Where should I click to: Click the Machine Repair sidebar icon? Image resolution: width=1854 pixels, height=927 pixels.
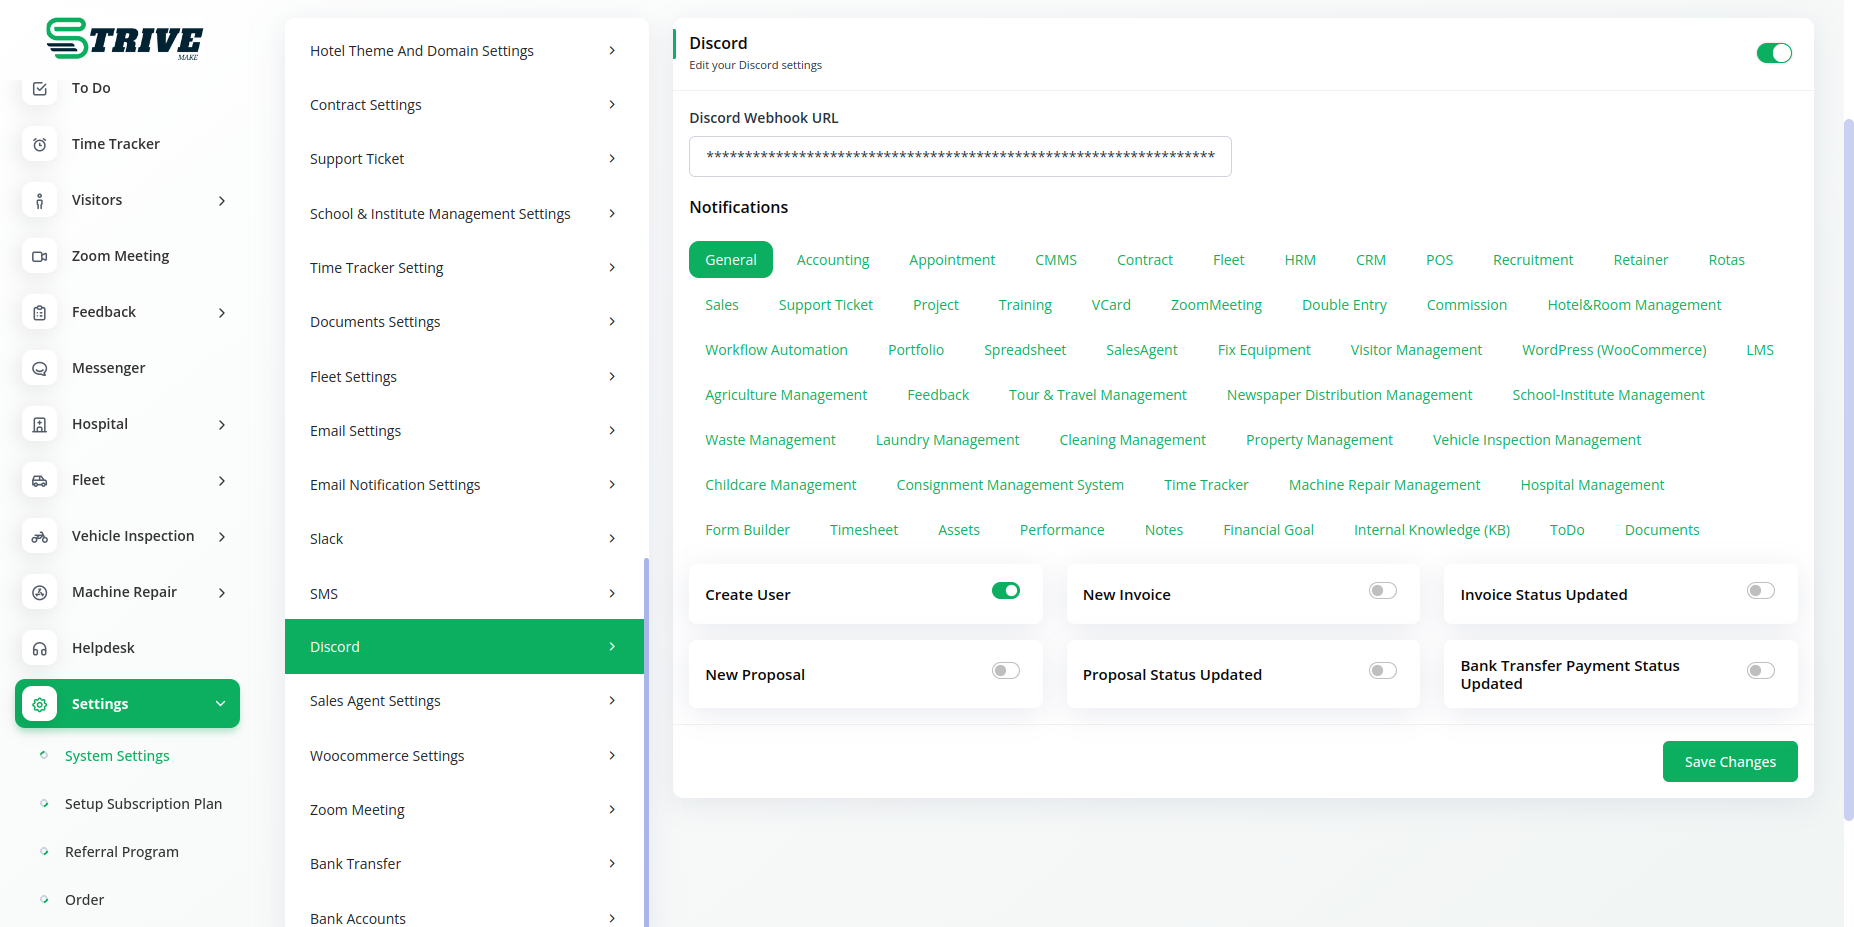tap(40, 592)
